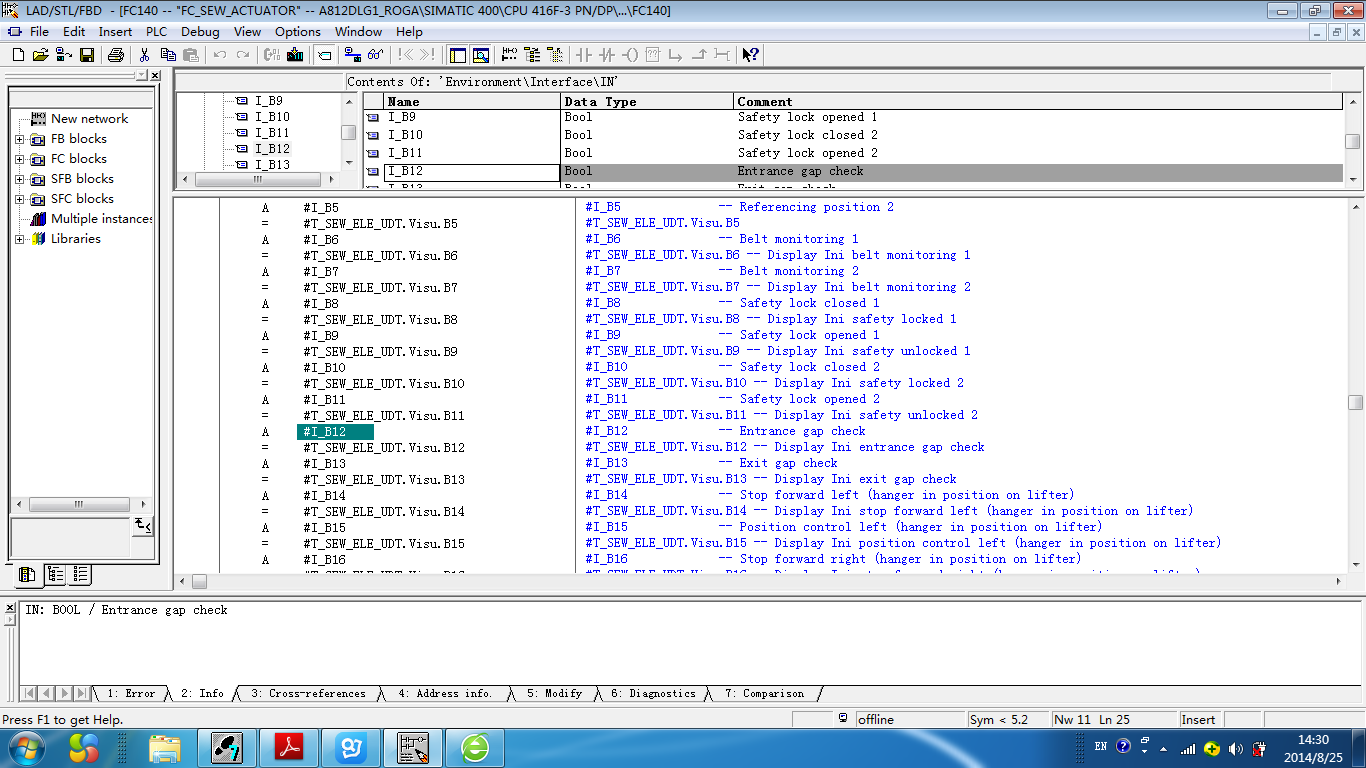Image resolution: width=1366 pixels, height=768 pixels.
Task: Open the Debug menu
Action: click(x=200, y=32)
